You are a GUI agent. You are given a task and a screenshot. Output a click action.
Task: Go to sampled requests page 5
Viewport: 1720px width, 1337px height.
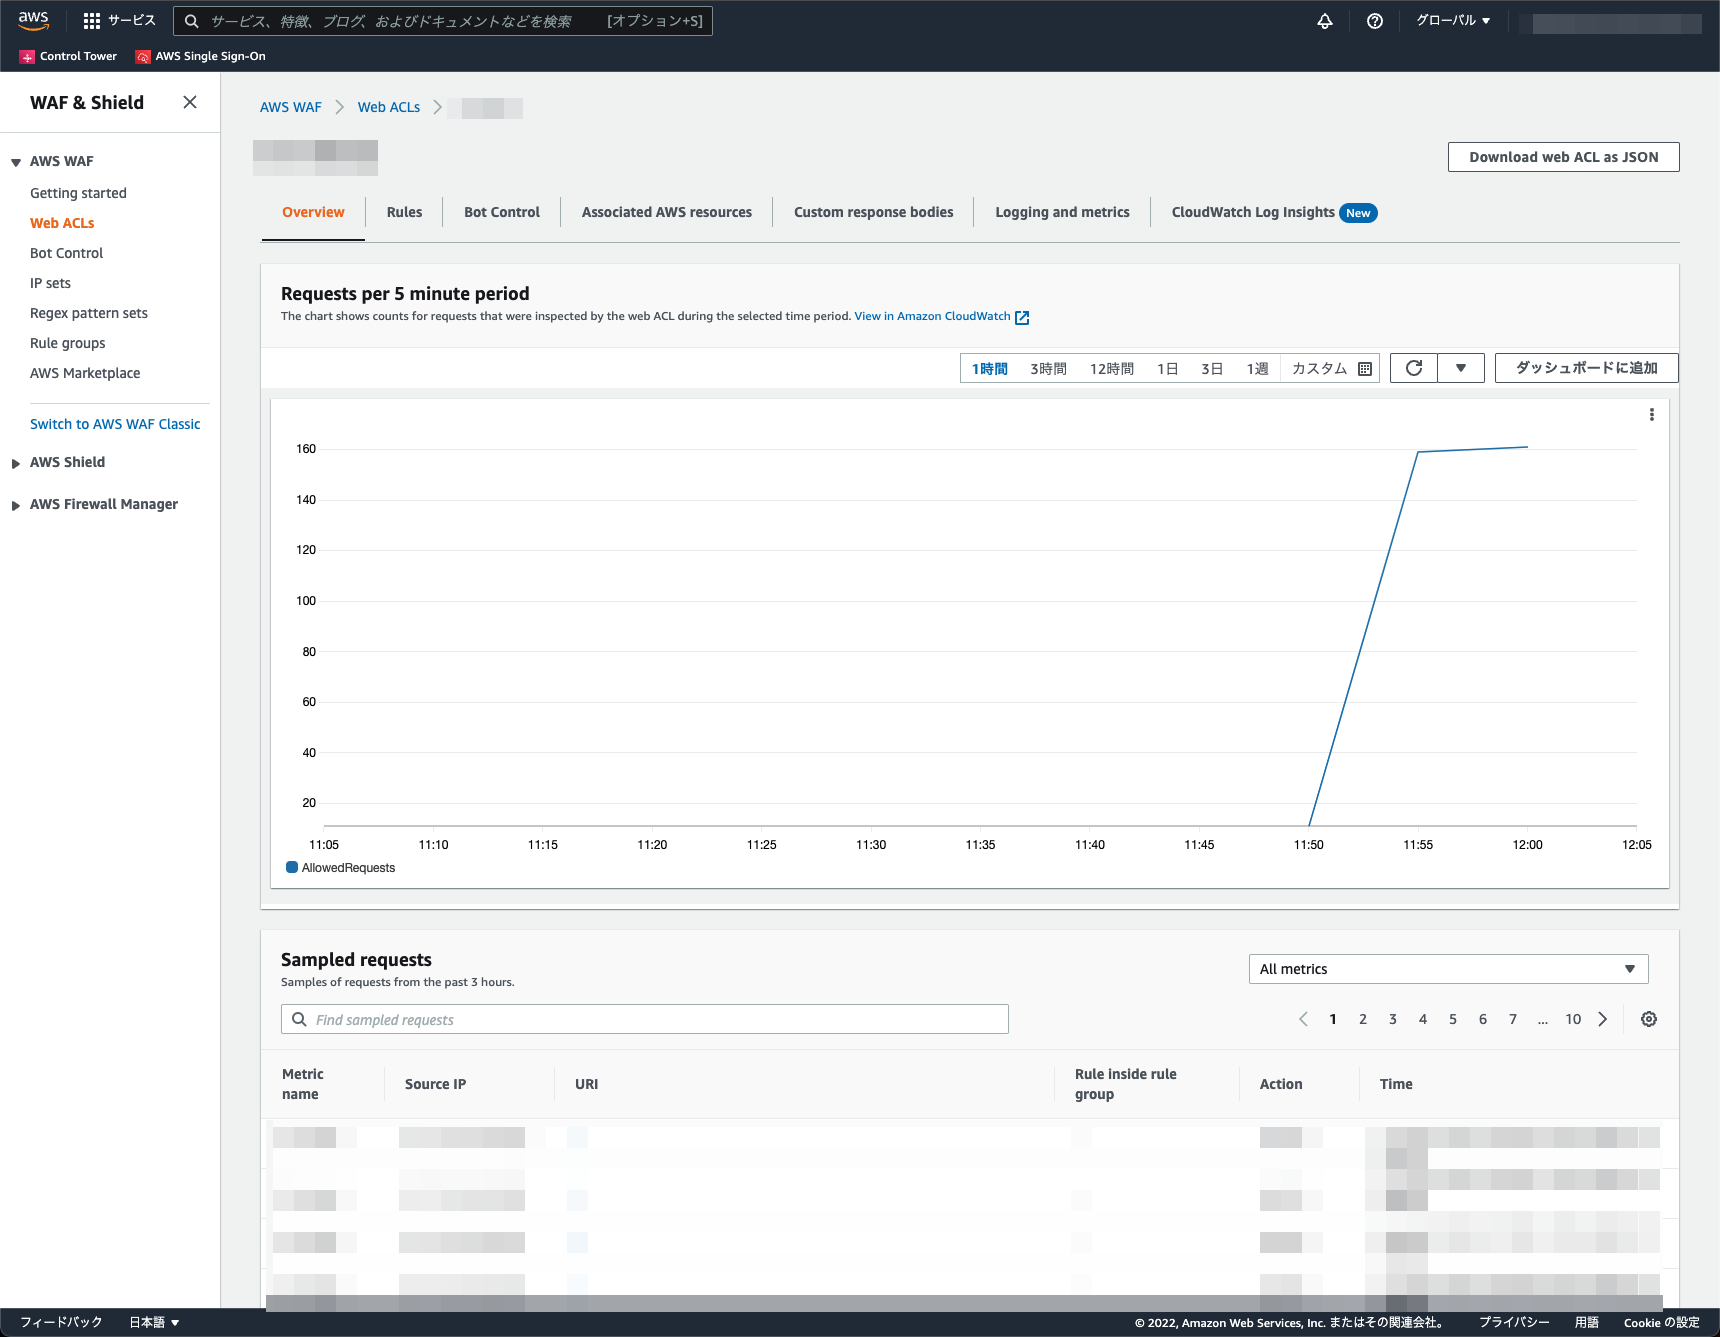1453,1019
